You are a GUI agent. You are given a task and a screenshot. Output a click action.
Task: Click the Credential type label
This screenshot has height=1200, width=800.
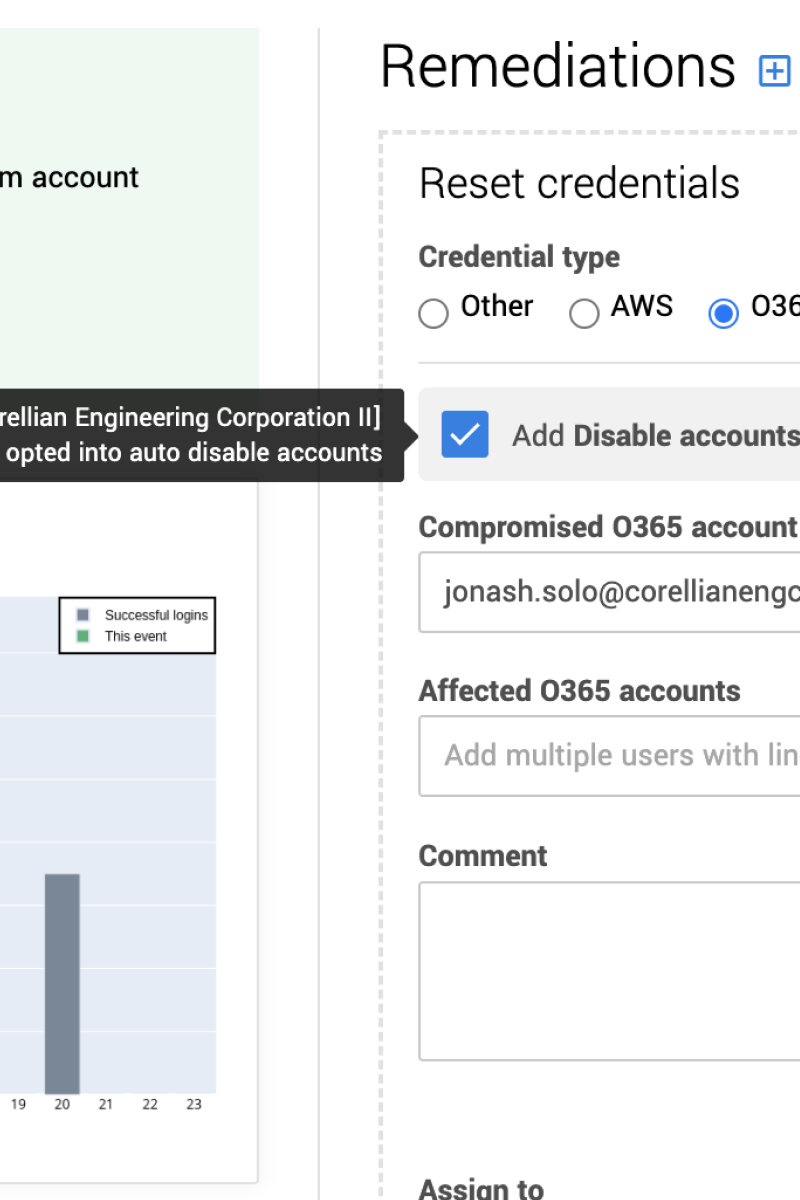click(x=519, y=257)
